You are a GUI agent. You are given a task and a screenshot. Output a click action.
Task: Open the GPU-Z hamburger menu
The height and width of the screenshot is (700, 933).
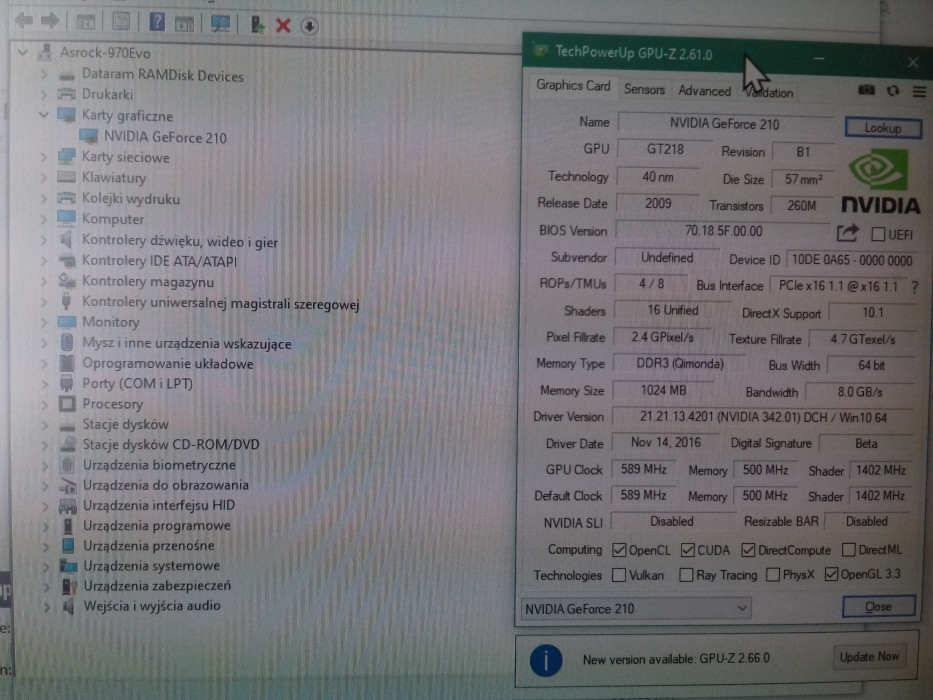click(x=919, y=91)
